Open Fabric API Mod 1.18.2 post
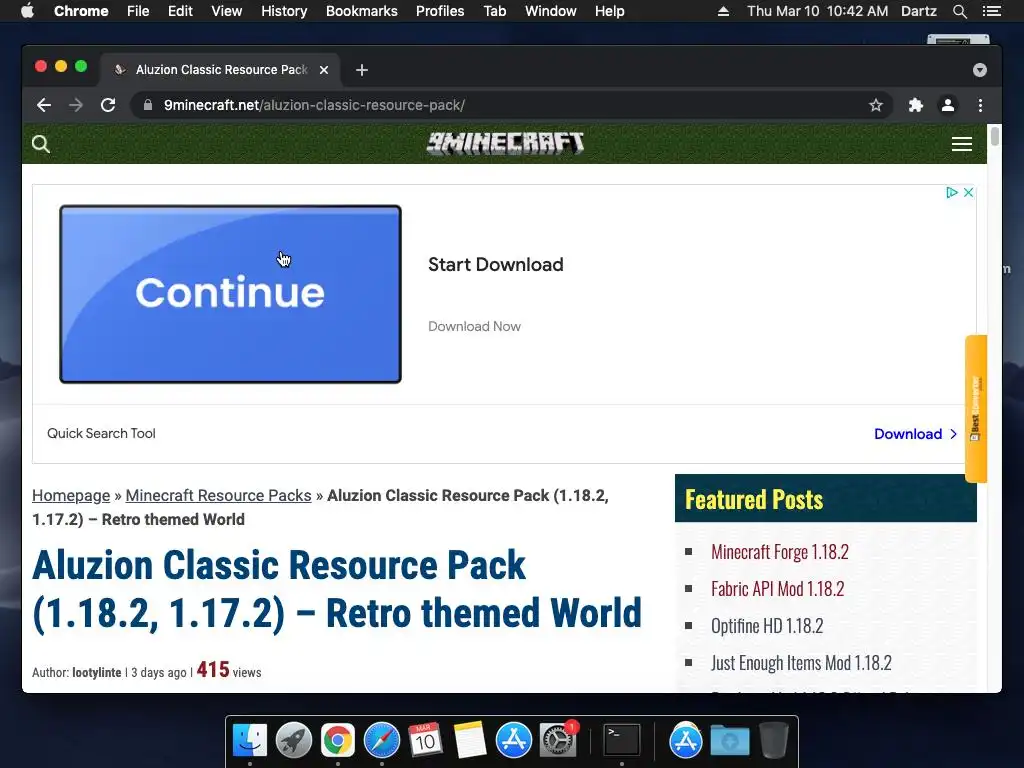1024x768 pixels. tap(777, 589)
